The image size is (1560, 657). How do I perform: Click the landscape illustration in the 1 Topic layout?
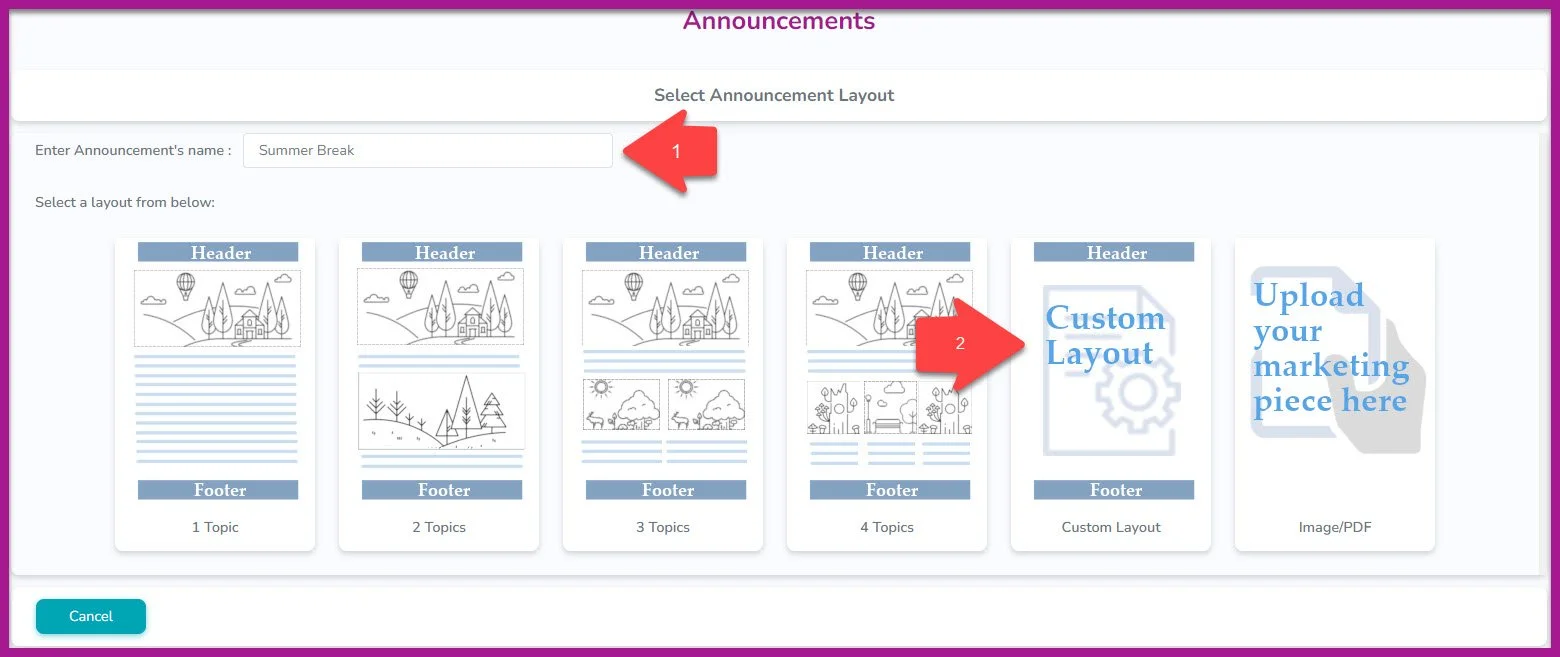(x=217, y=307)
